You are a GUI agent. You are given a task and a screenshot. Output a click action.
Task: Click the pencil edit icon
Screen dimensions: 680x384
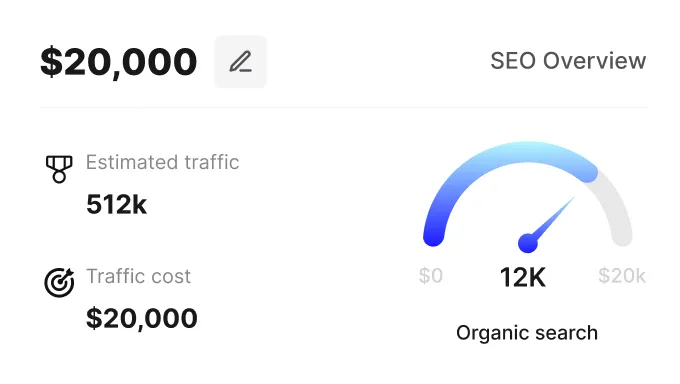click(x=241, y=62)
